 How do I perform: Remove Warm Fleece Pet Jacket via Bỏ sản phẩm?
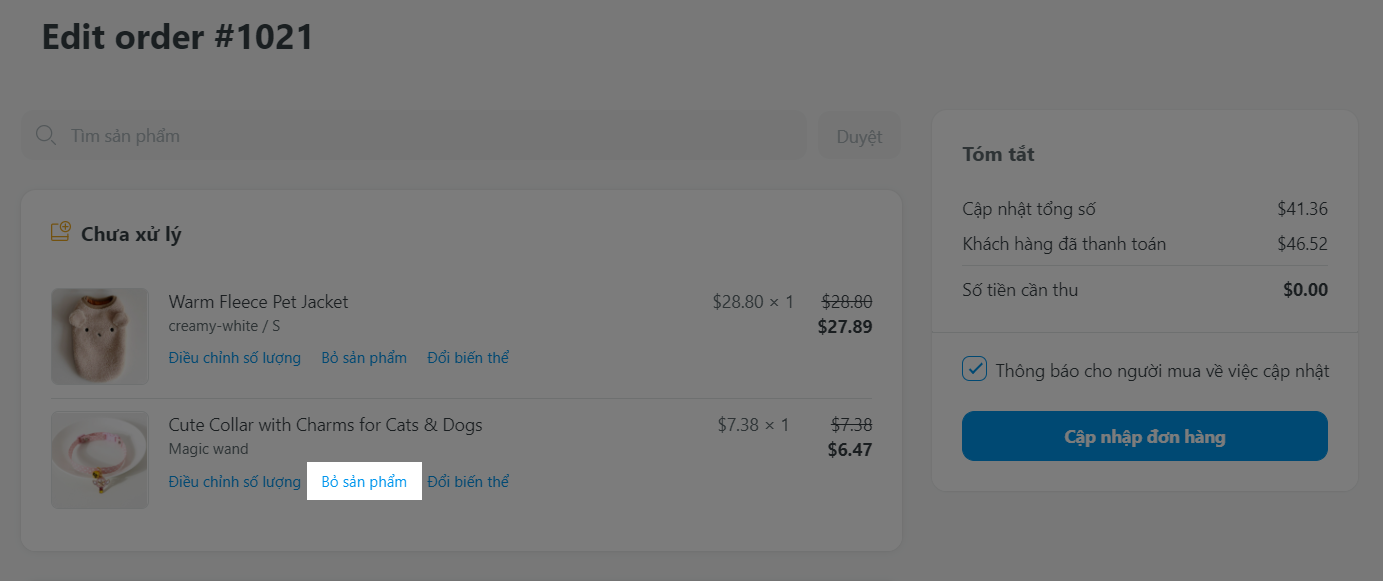pos(364,358)
